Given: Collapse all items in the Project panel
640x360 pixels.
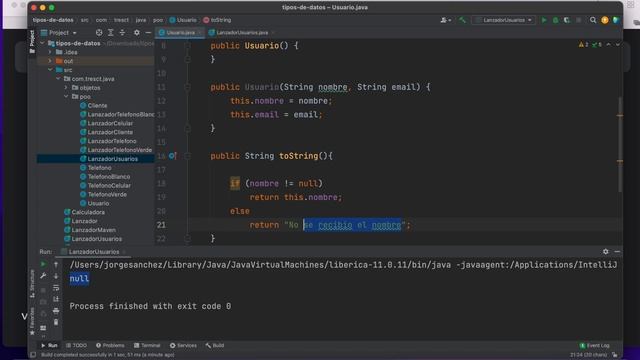Looking at the screenshot, I should [122, 33].
